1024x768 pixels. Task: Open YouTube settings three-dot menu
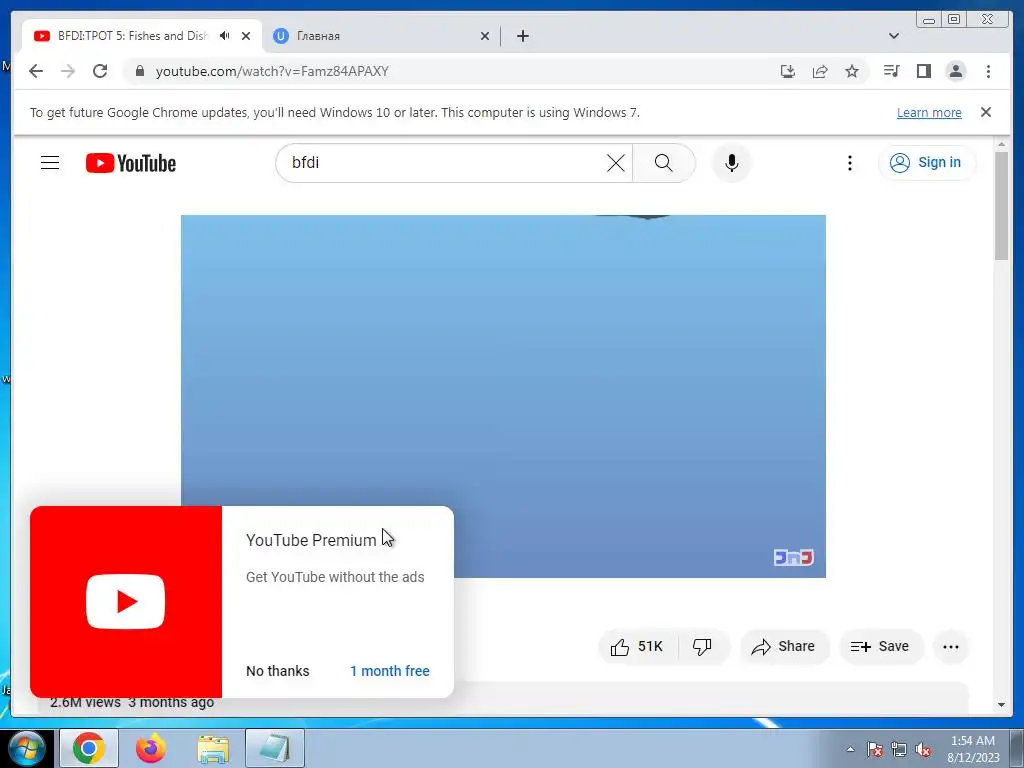pyautogui.click(x=849, y=163)
